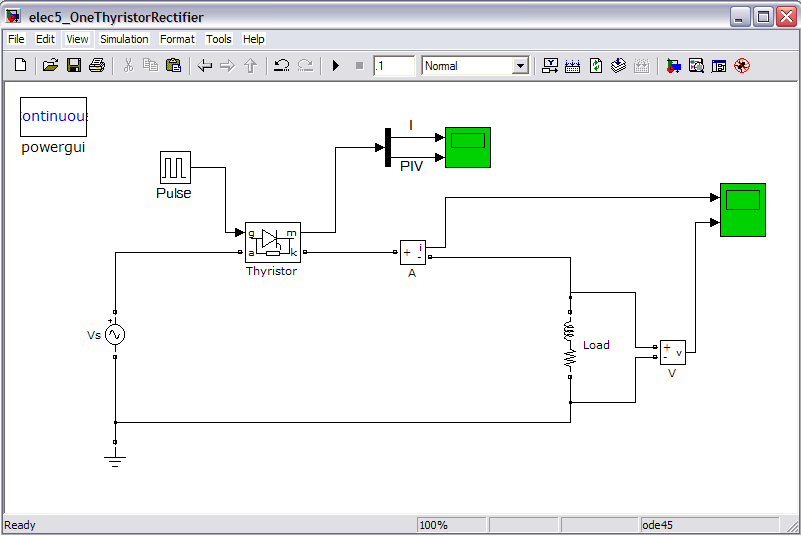The width and height of the screenshot is (801, 536).
Task: Click the Paste clipboard icon
Action: (173, 66)
